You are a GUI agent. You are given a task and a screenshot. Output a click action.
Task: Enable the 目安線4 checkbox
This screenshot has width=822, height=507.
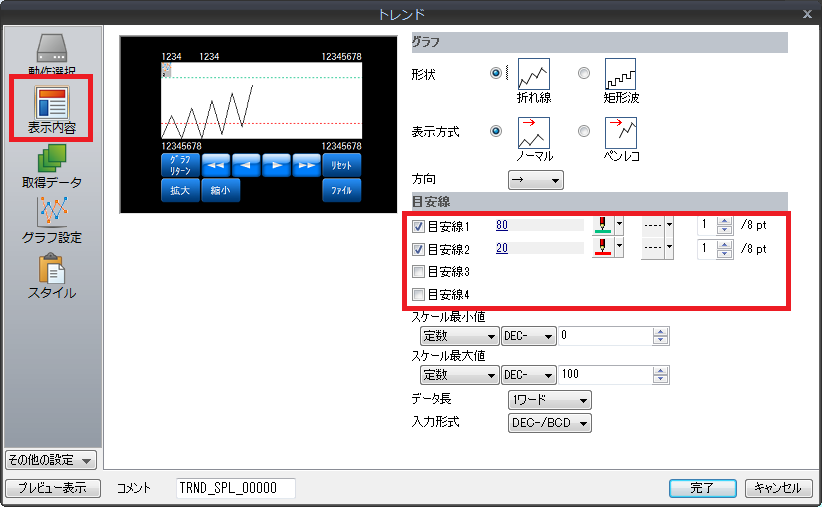coord(419,294)
